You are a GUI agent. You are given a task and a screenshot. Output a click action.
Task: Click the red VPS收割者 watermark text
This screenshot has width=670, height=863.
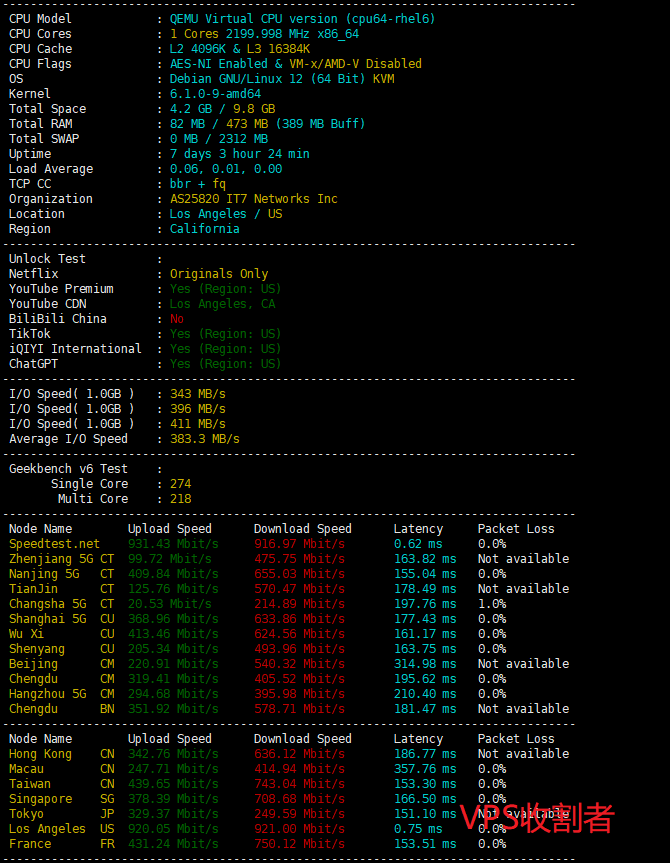pyautogui.click(x=536, y=817)
